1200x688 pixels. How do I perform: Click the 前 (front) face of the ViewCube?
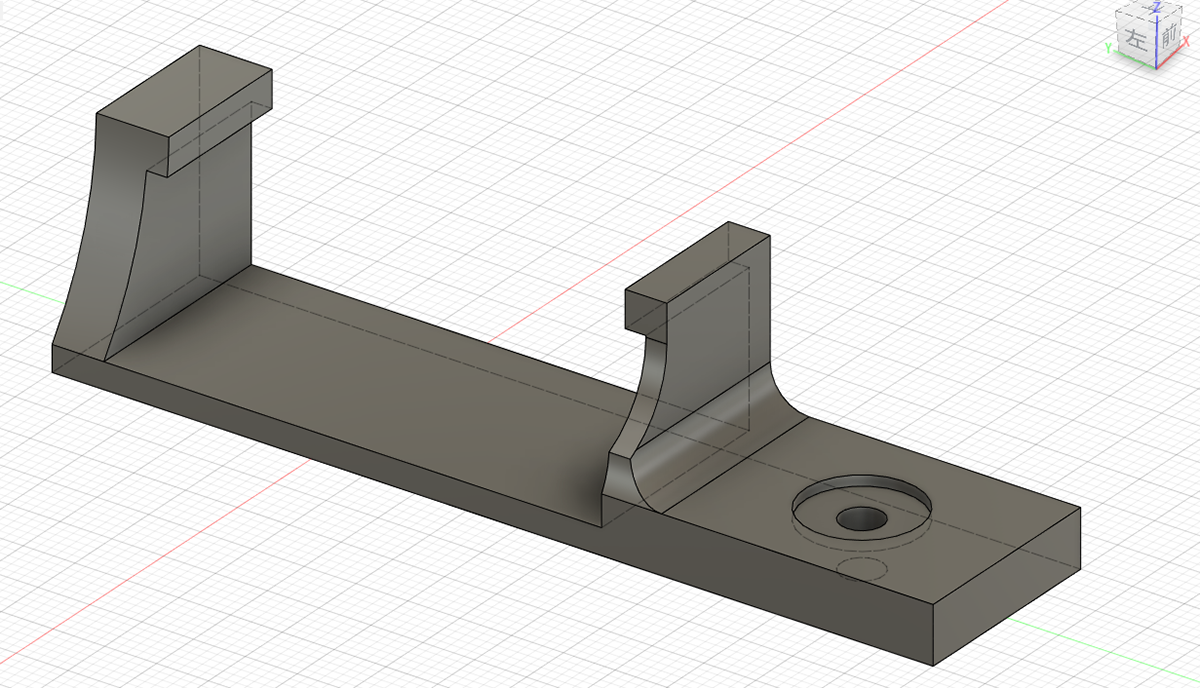[1170, 40]
